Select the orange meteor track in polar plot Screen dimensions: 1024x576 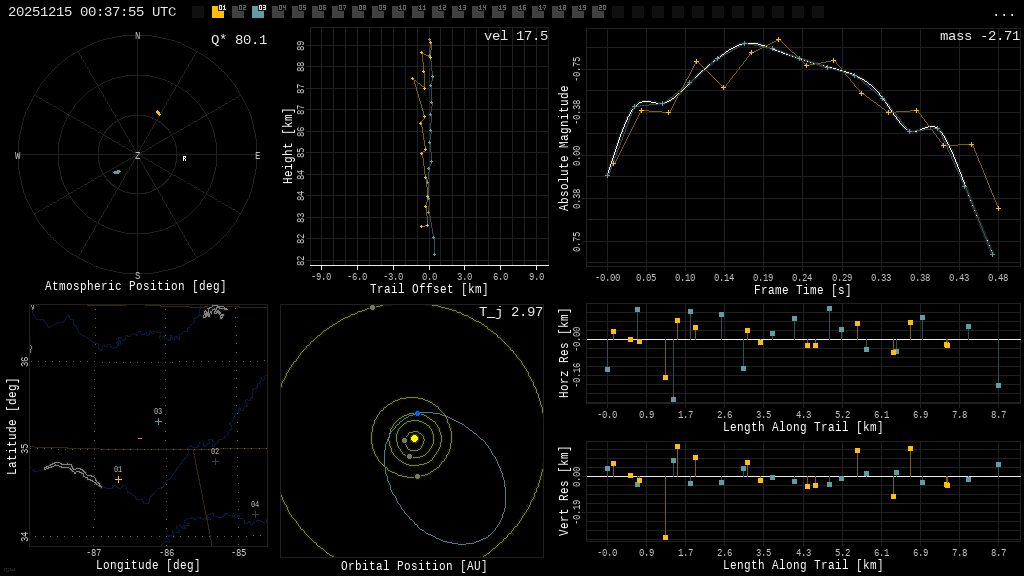pyautogui.click(x=158, y=113)
